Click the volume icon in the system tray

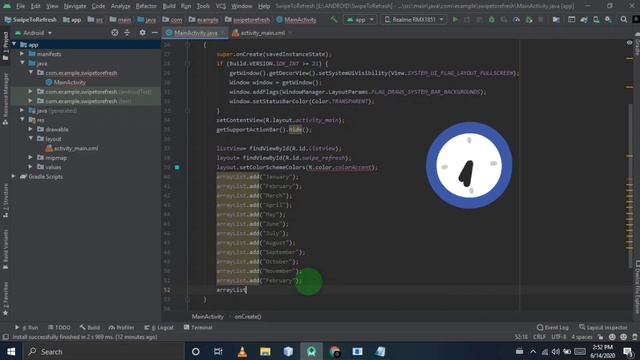(556, 351)
